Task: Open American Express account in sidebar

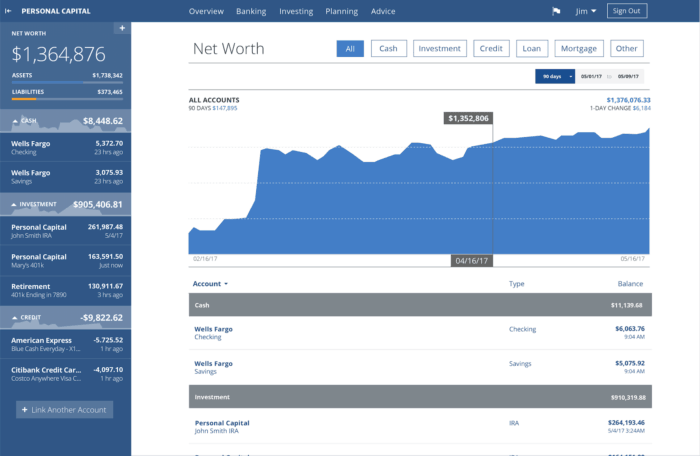Action: point(65,344)
